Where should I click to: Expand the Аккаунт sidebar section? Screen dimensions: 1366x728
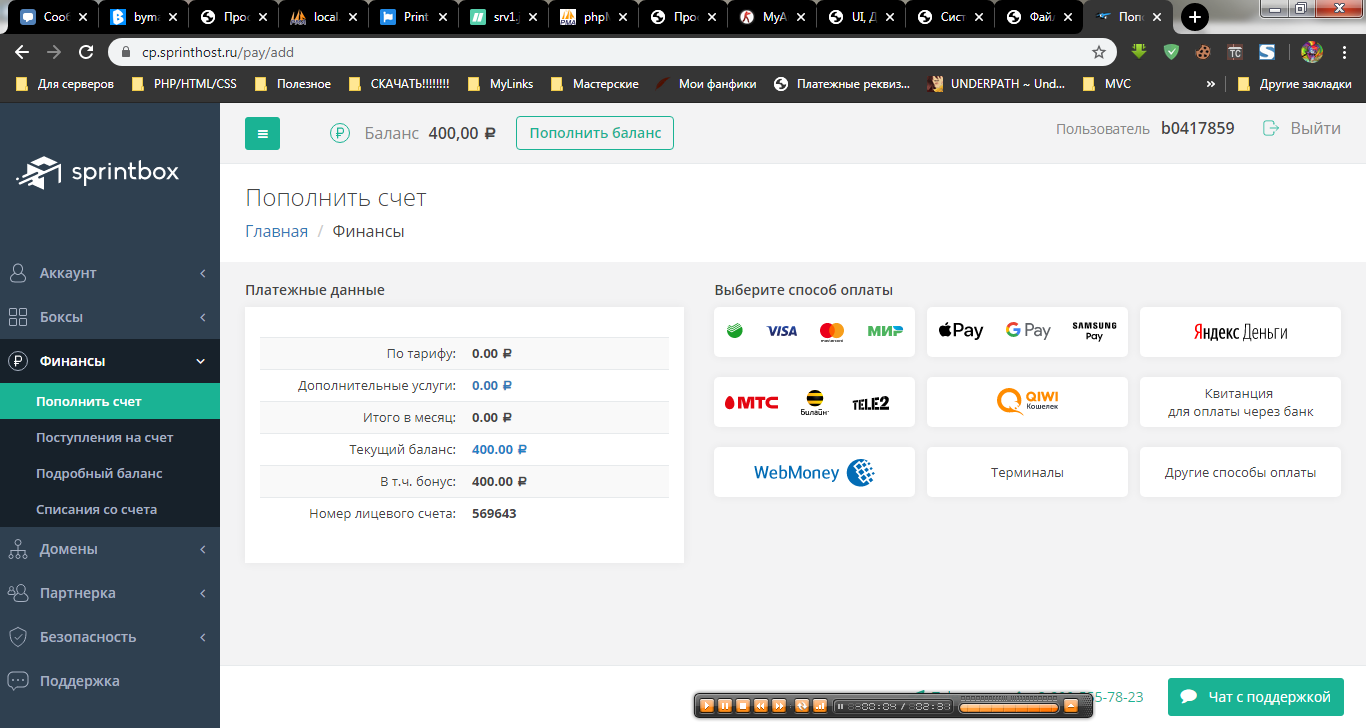pyautogui.click(x=110, y=273)
